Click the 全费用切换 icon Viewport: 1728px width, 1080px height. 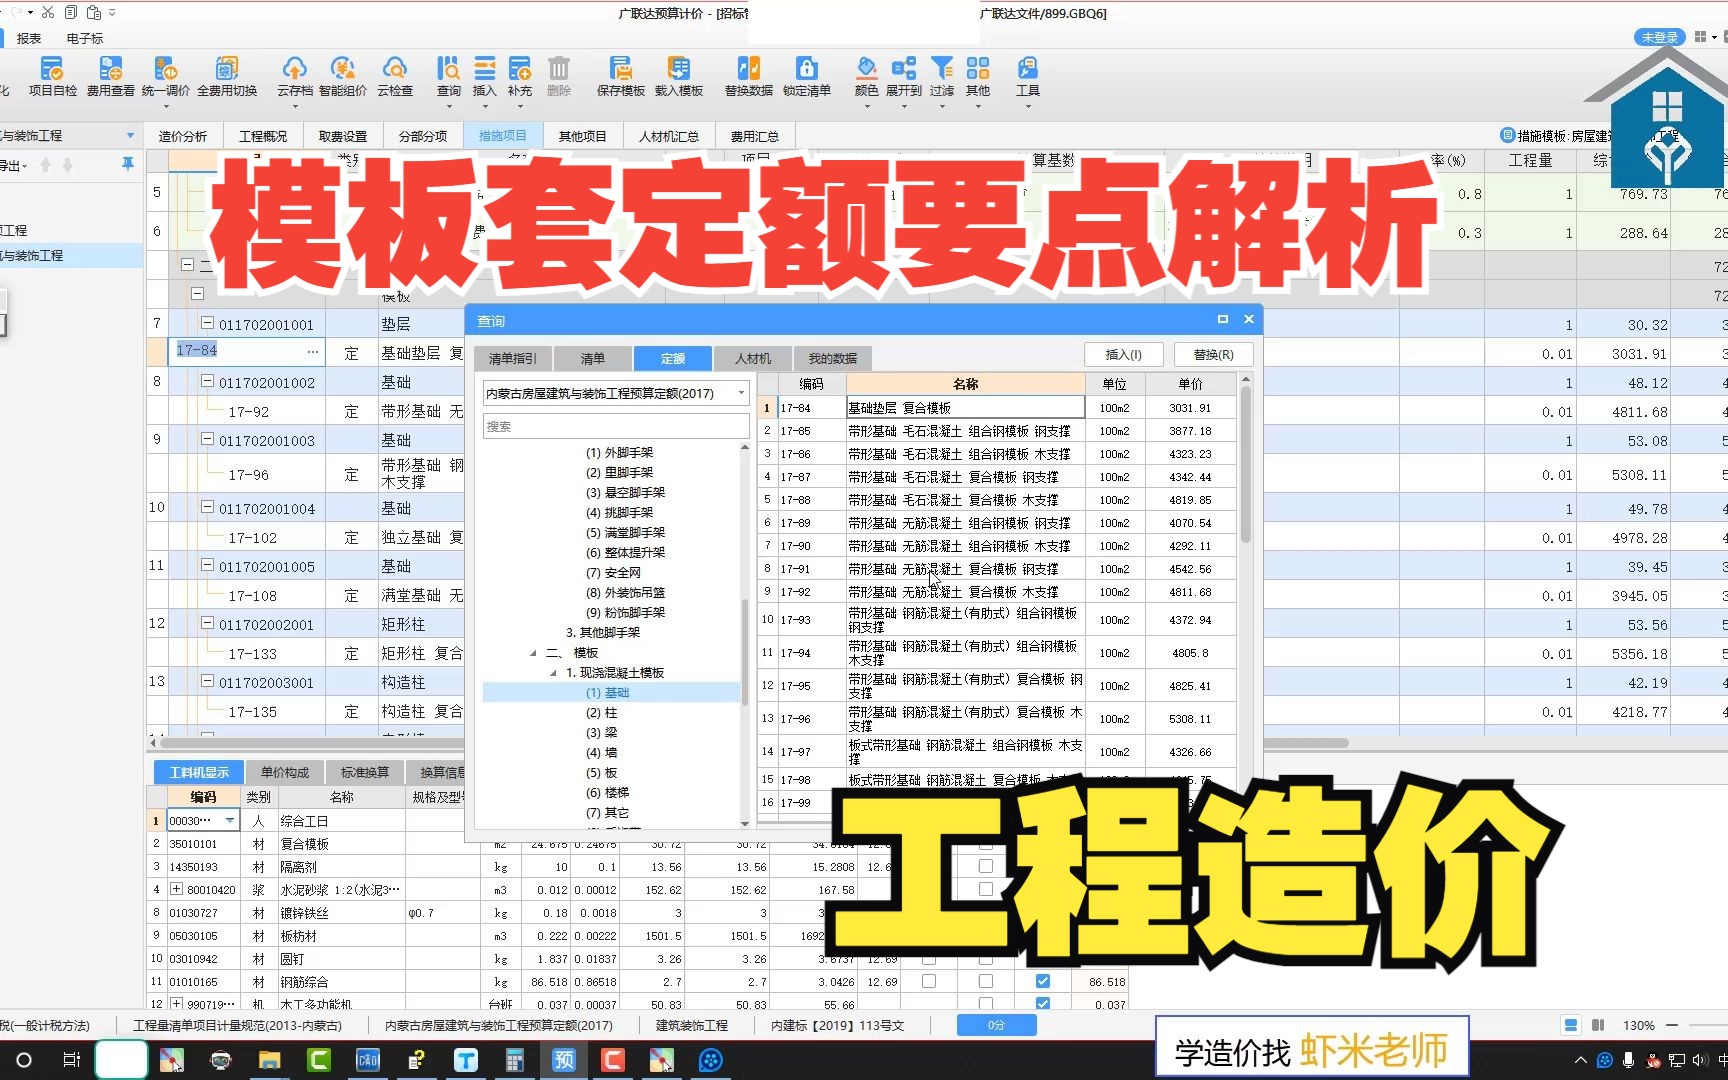coord(227,77)
